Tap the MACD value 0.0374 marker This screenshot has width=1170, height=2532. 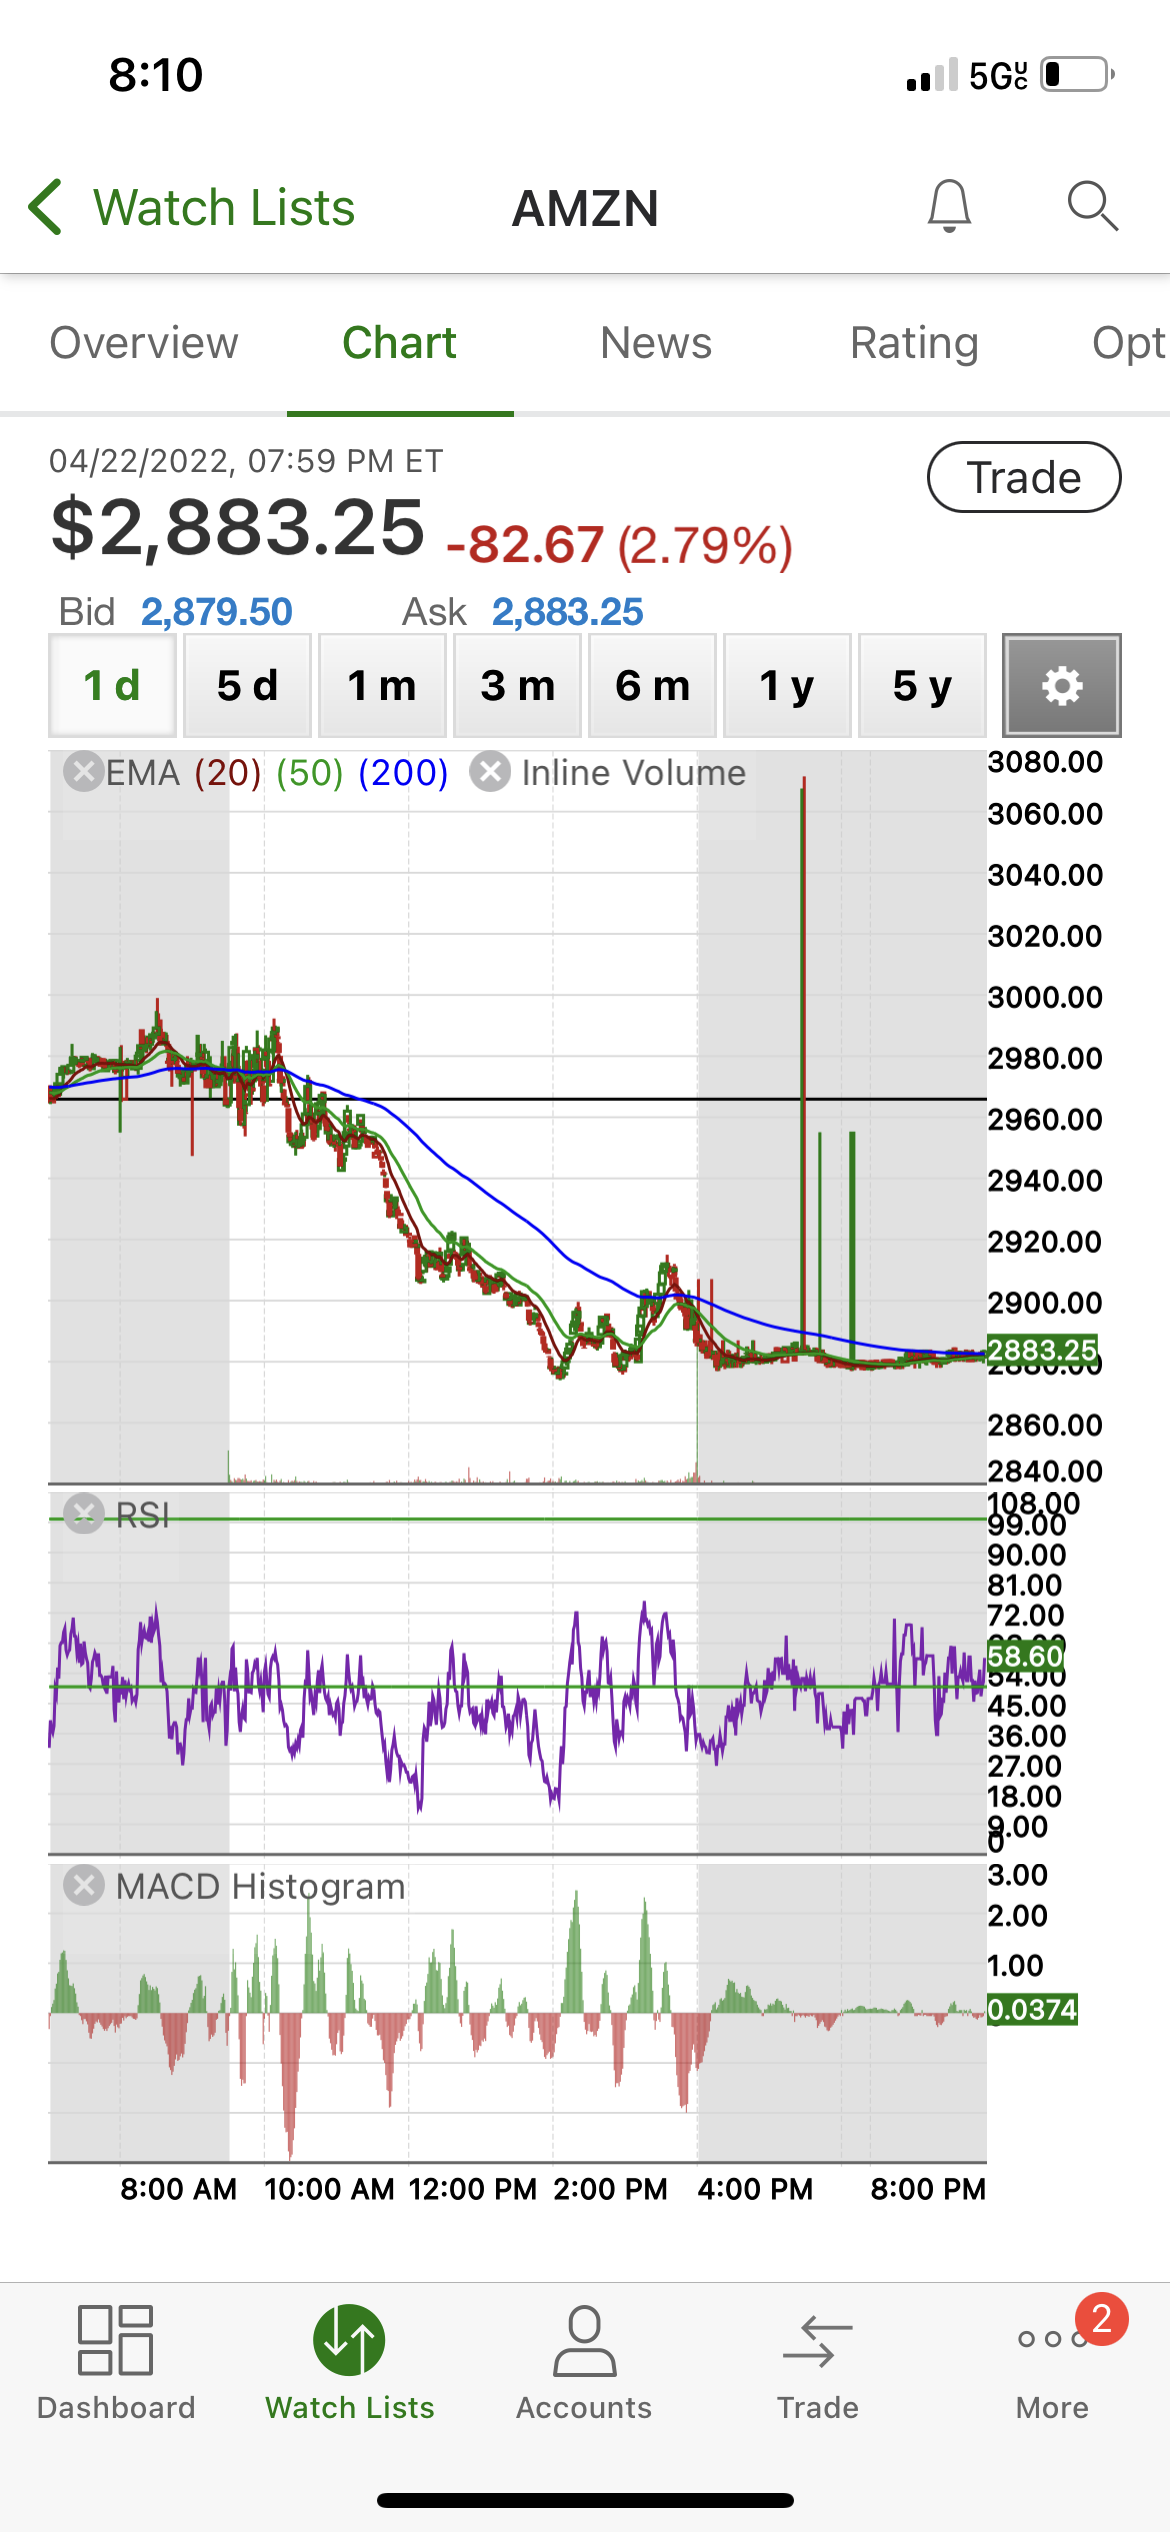pos(1033,2009)
